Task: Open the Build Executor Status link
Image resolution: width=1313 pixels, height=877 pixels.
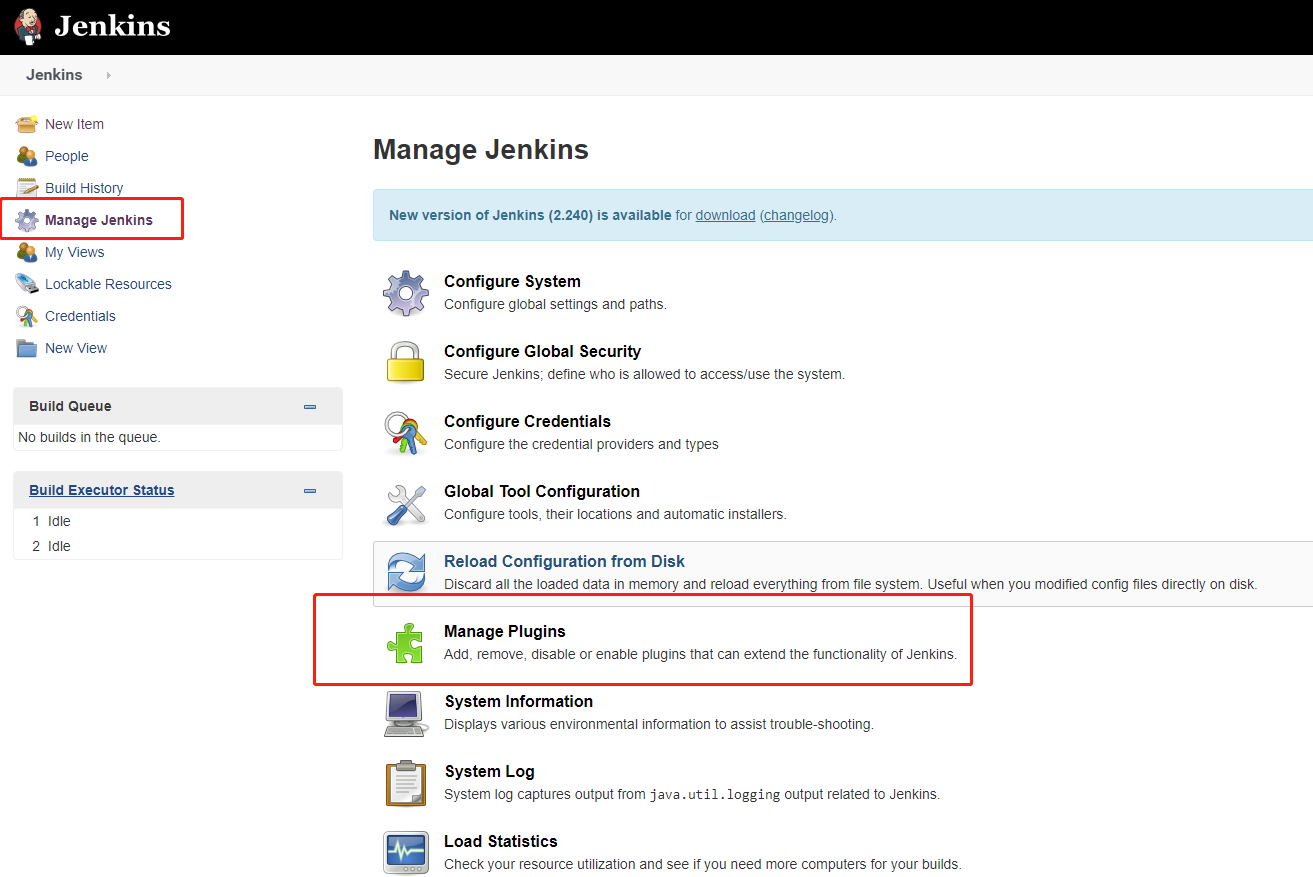Action: (102, 490)
